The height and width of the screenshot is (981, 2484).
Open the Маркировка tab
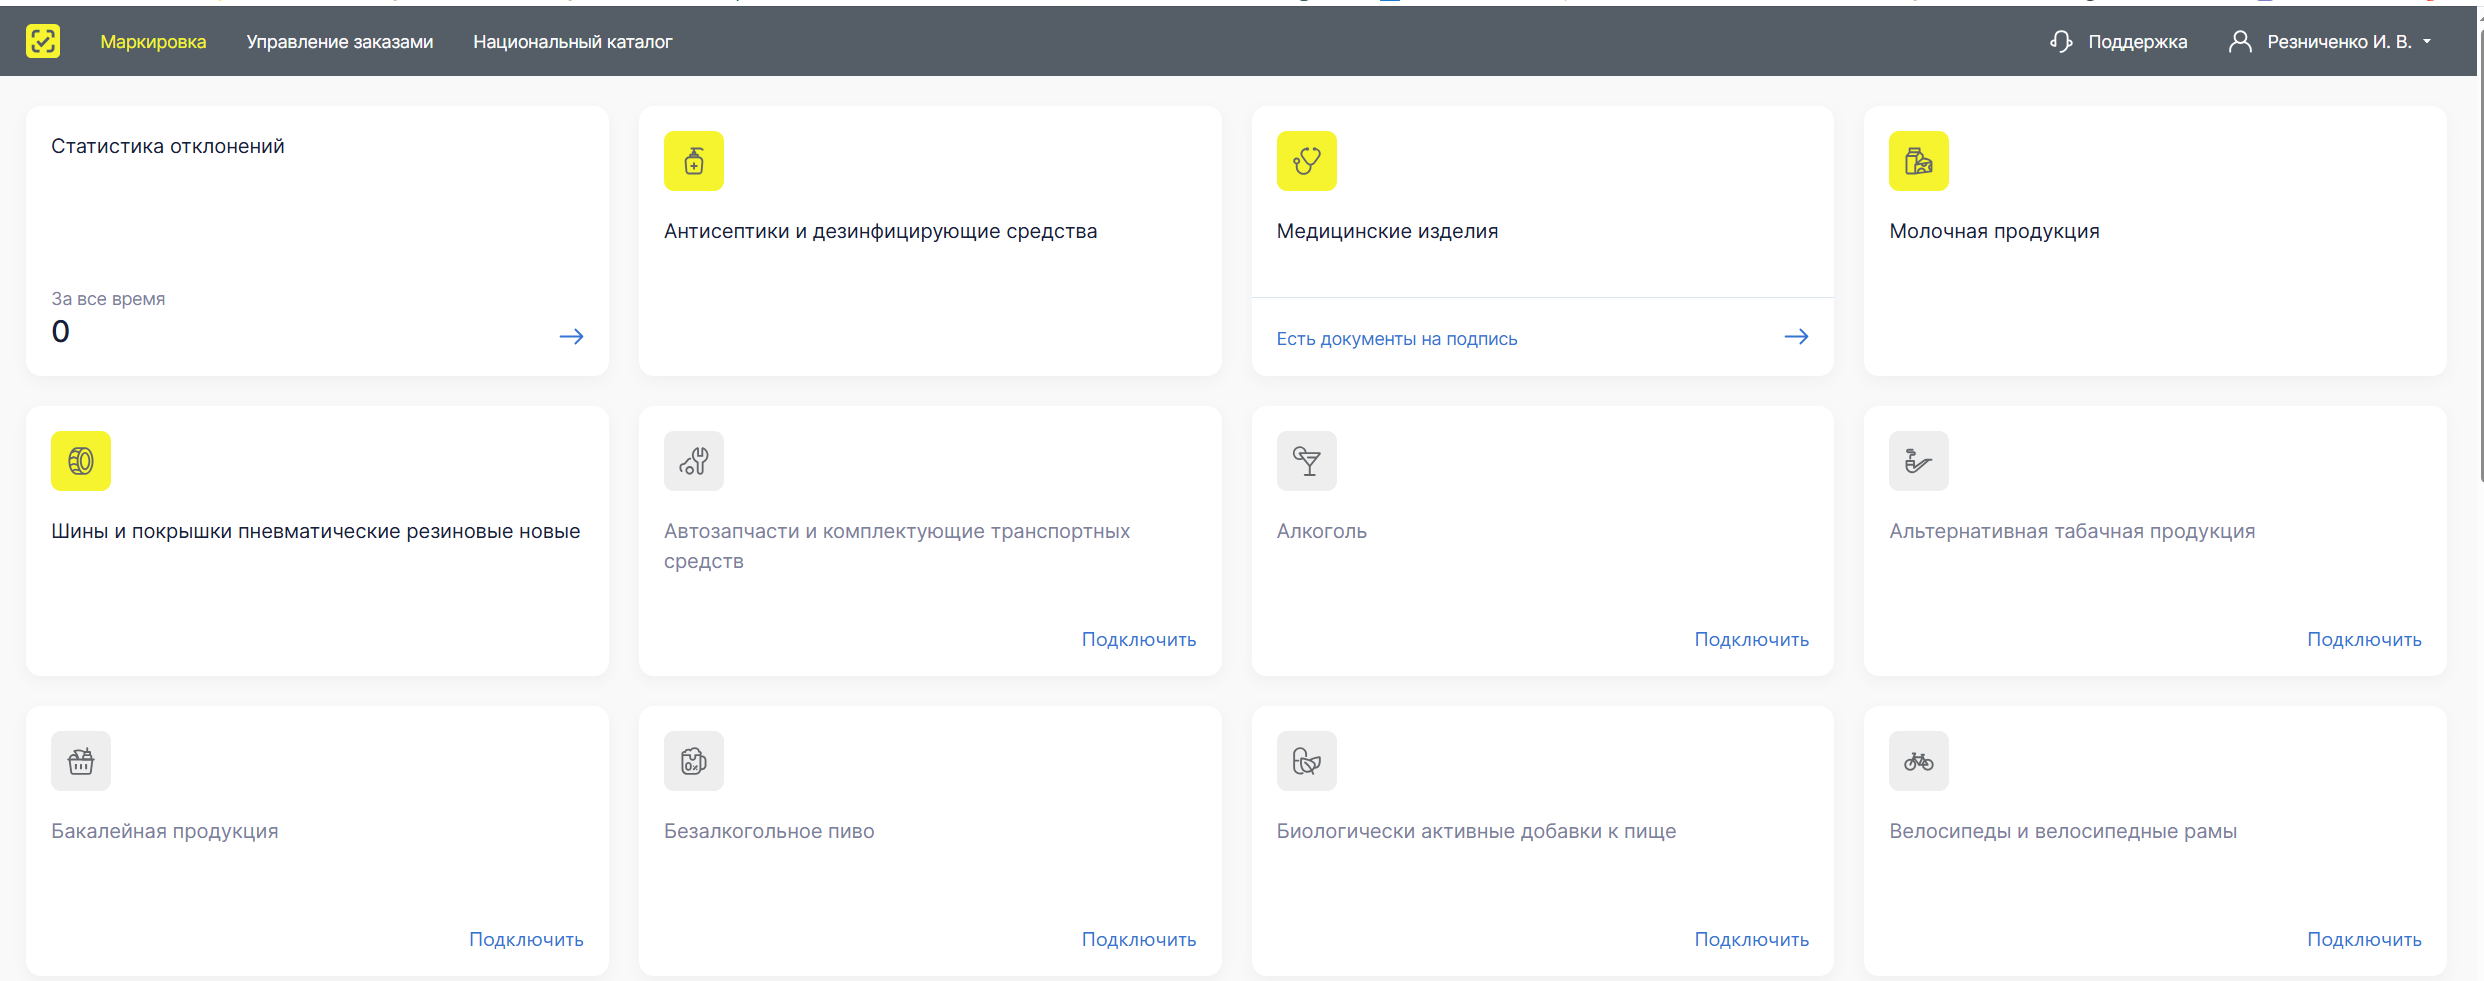153,42
